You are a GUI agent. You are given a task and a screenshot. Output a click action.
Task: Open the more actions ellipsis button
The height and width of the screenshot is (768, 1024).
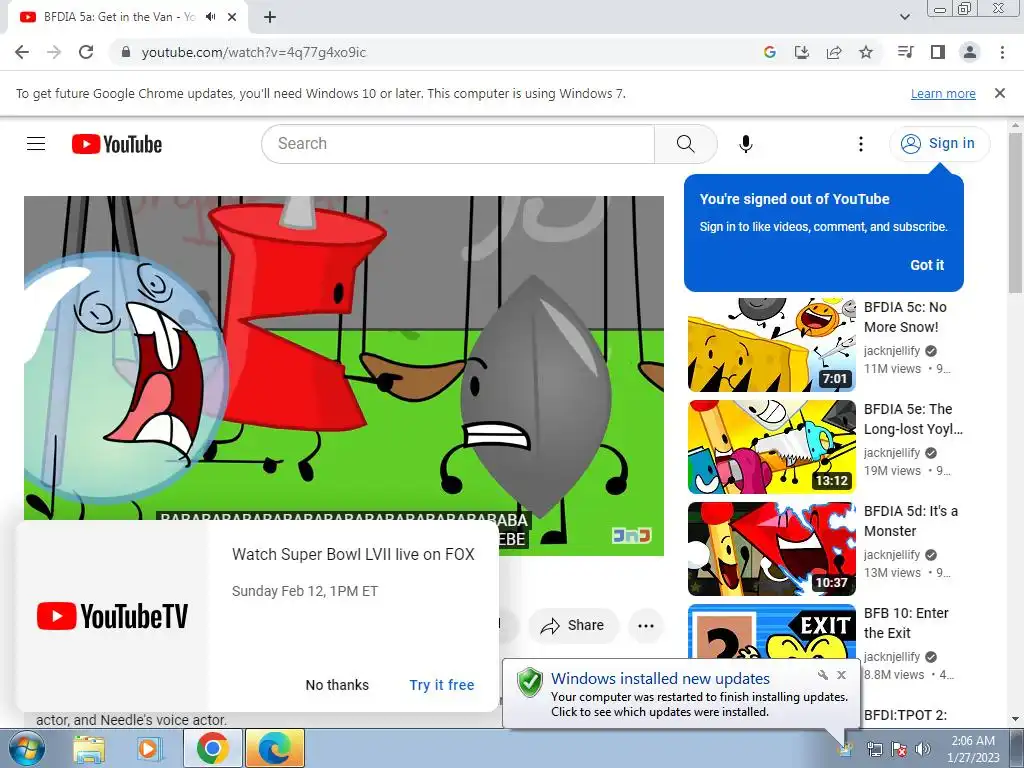(646, 626)
